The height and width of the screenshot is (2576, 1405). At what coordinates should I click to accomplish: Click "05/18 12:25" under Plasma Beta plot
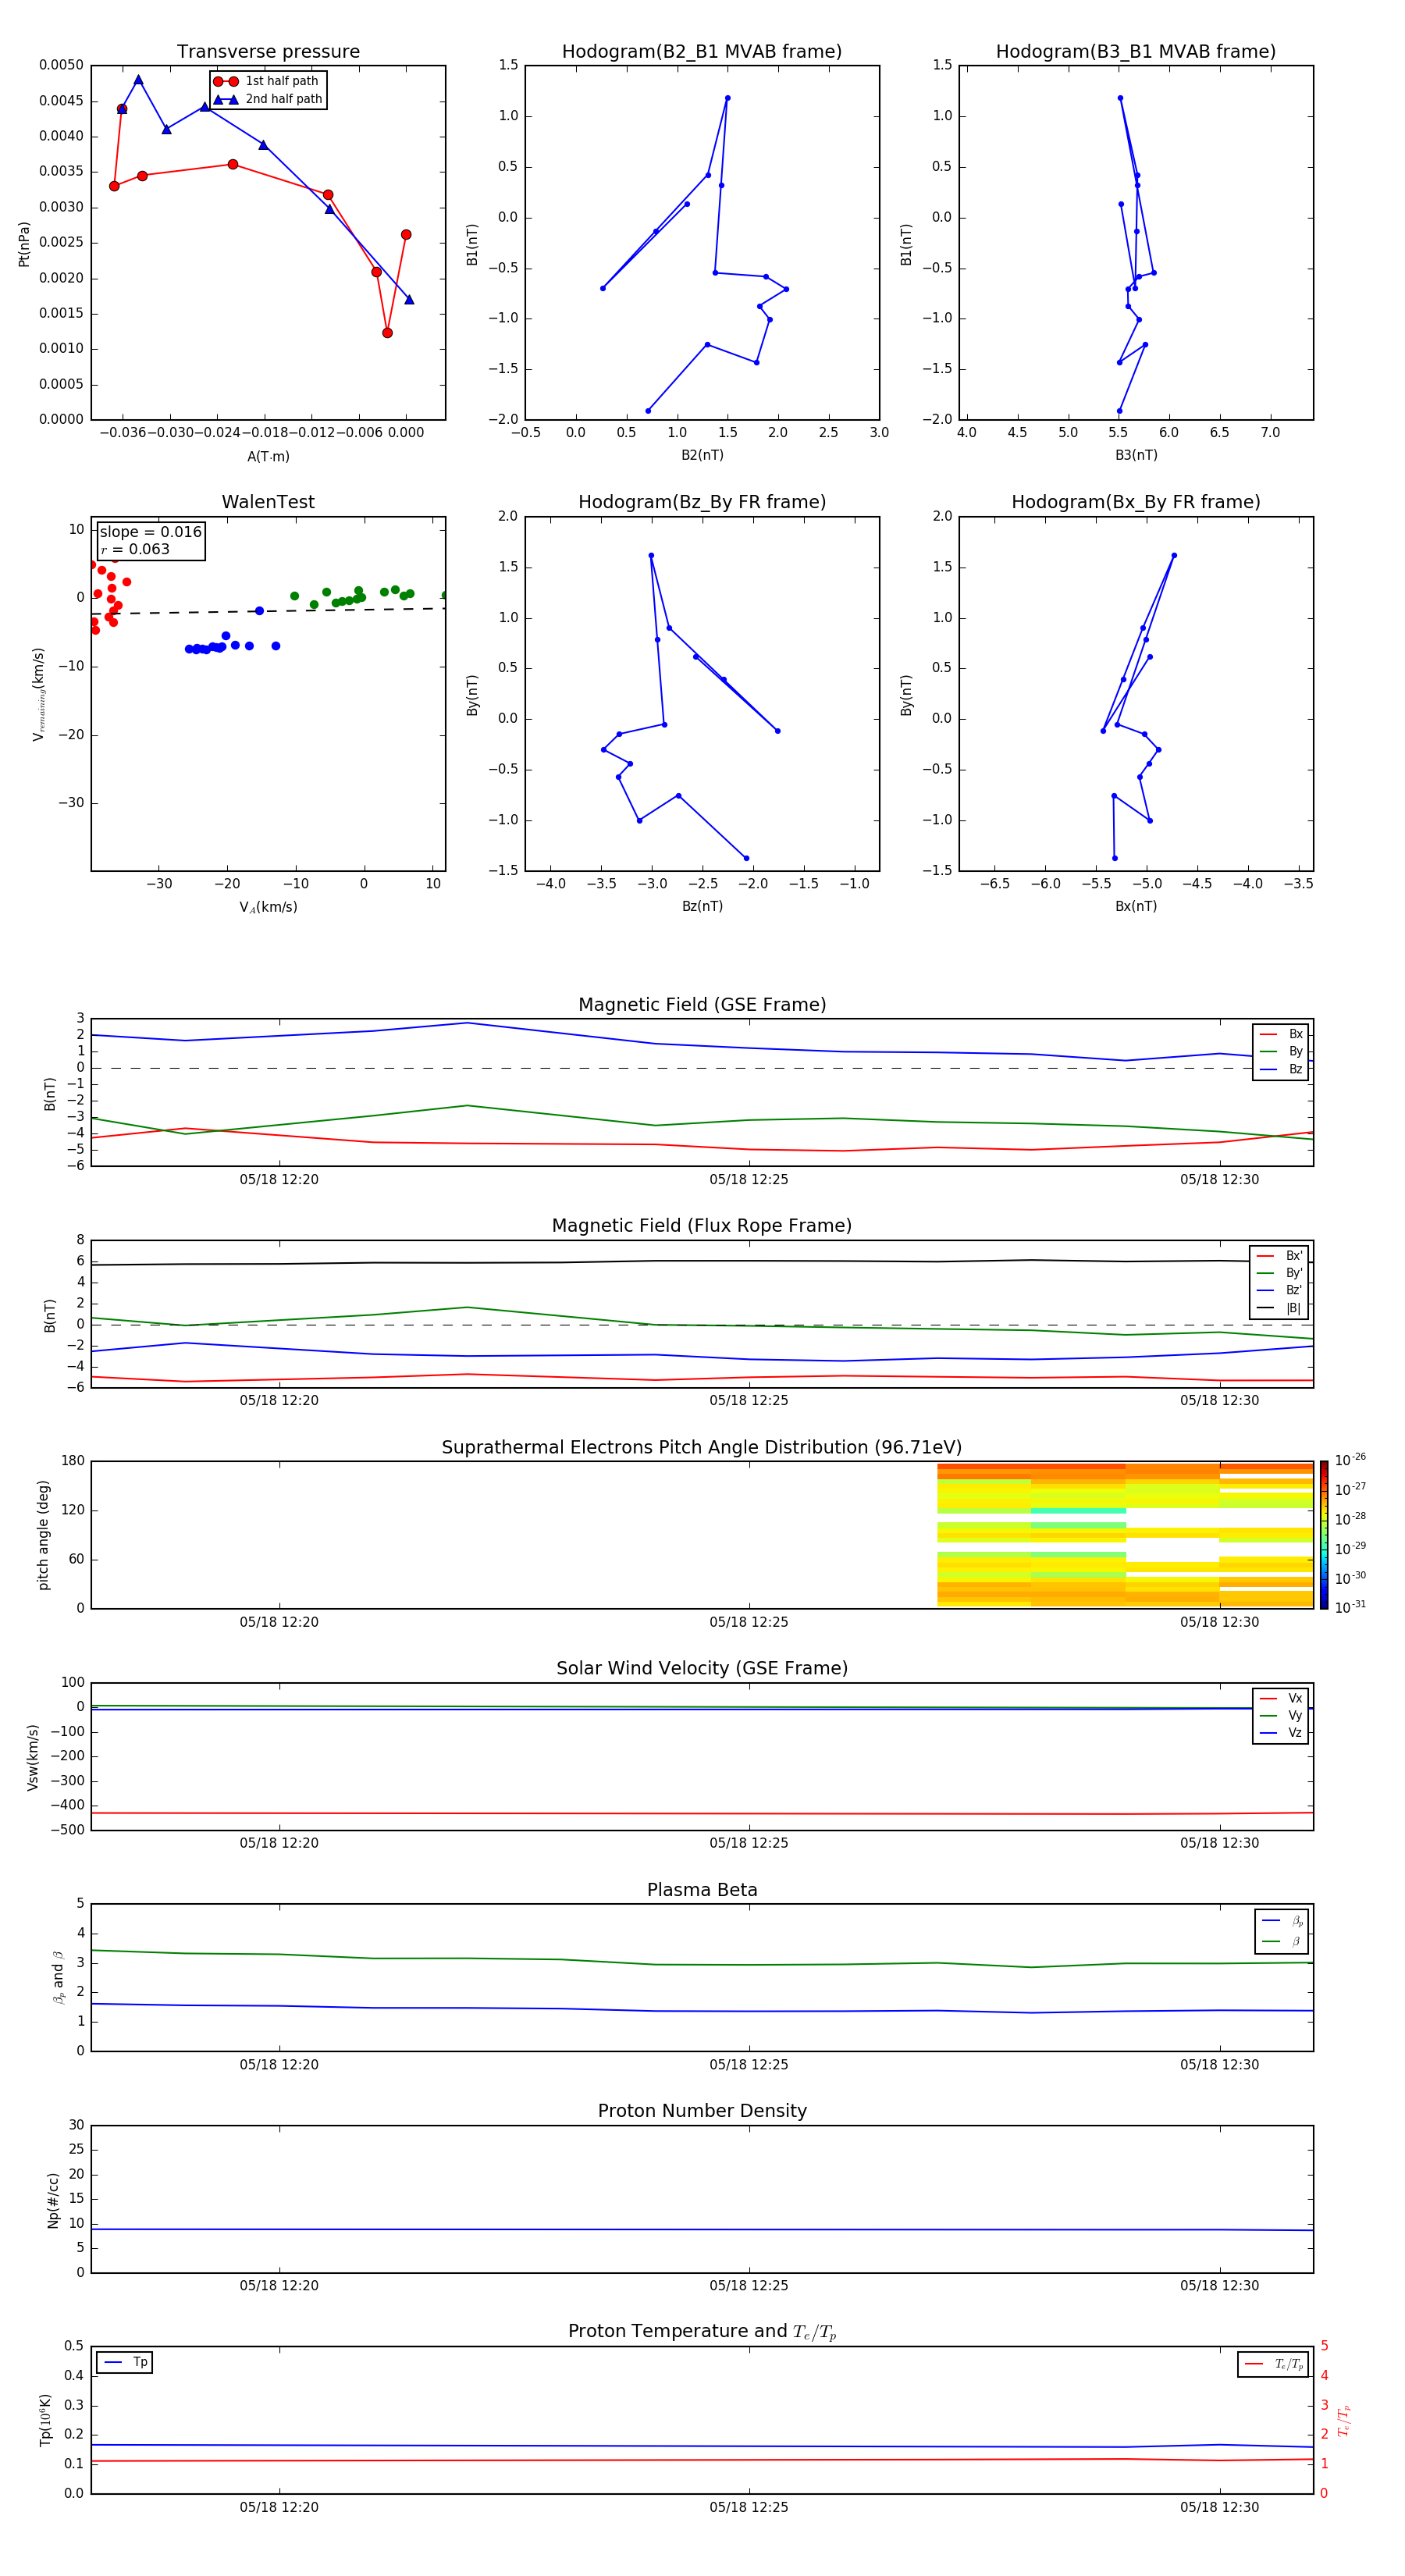749,2065
